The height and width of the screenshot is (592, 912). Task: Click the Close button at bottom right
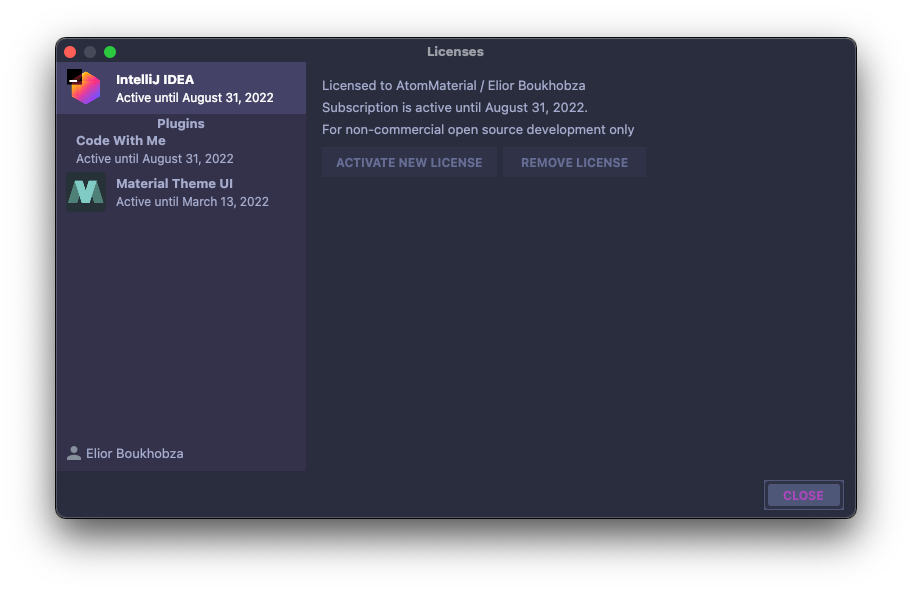(x=803, y=495)
